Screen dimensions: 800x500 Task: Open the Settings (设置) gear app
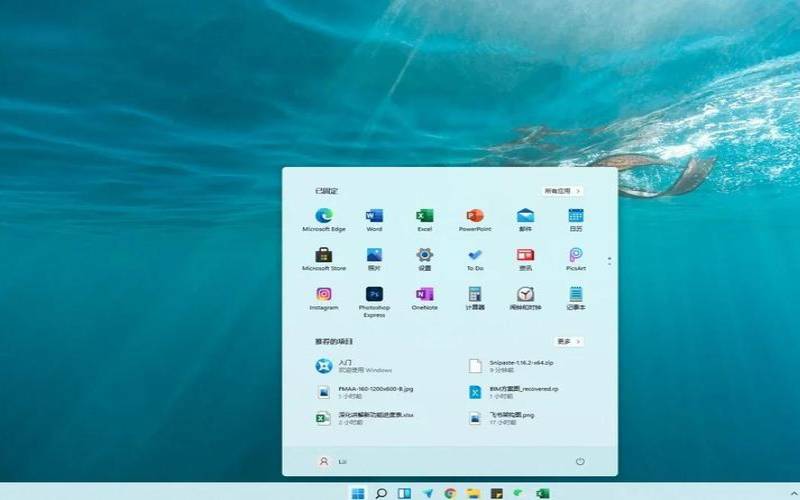coord(424,259)
